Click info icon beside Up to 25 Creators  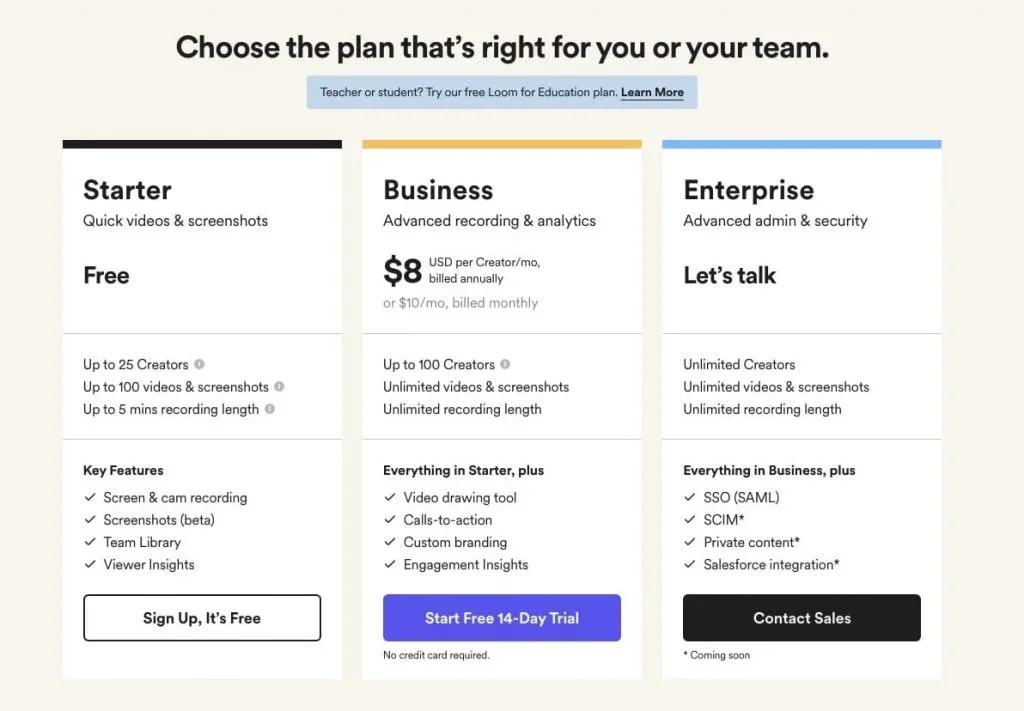click(x=200, y=365)
